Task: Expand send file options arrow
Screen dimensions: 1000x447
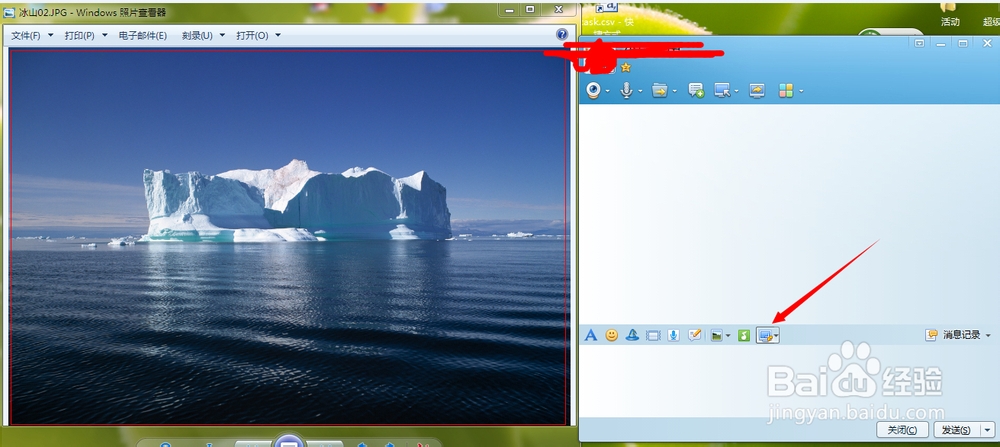Action: coord(673,92)
